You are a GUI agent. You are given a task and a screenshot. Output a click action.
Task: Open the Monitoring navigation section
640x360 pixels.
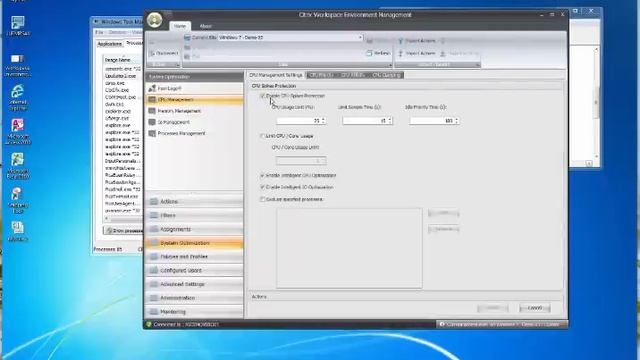(194, 312)
